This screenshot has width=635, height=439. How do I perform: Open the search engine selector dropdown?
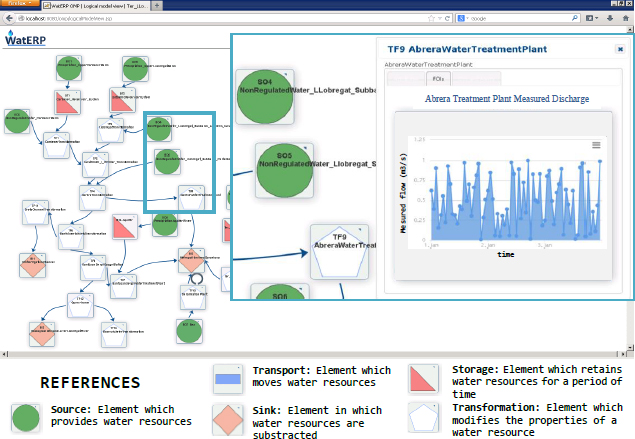[x=462, y=18]
